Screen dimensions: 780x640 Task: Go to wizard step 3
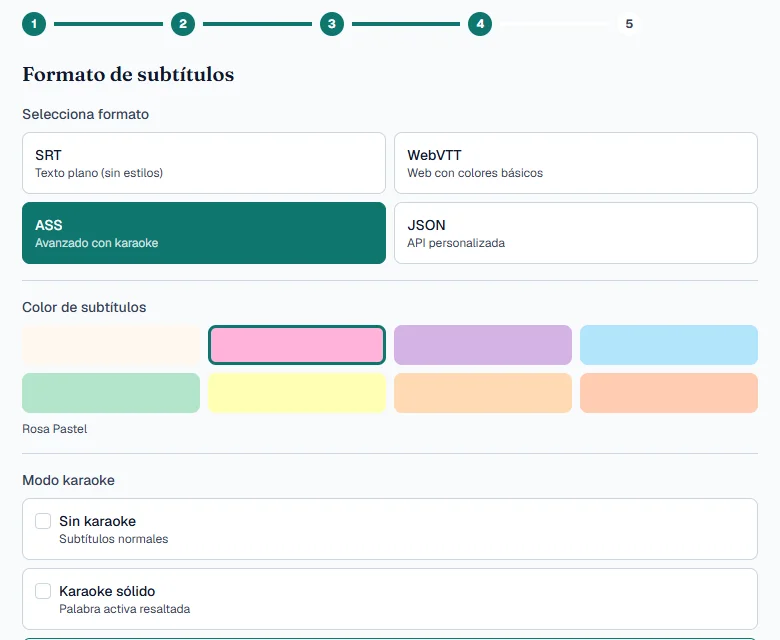point(332,24)
